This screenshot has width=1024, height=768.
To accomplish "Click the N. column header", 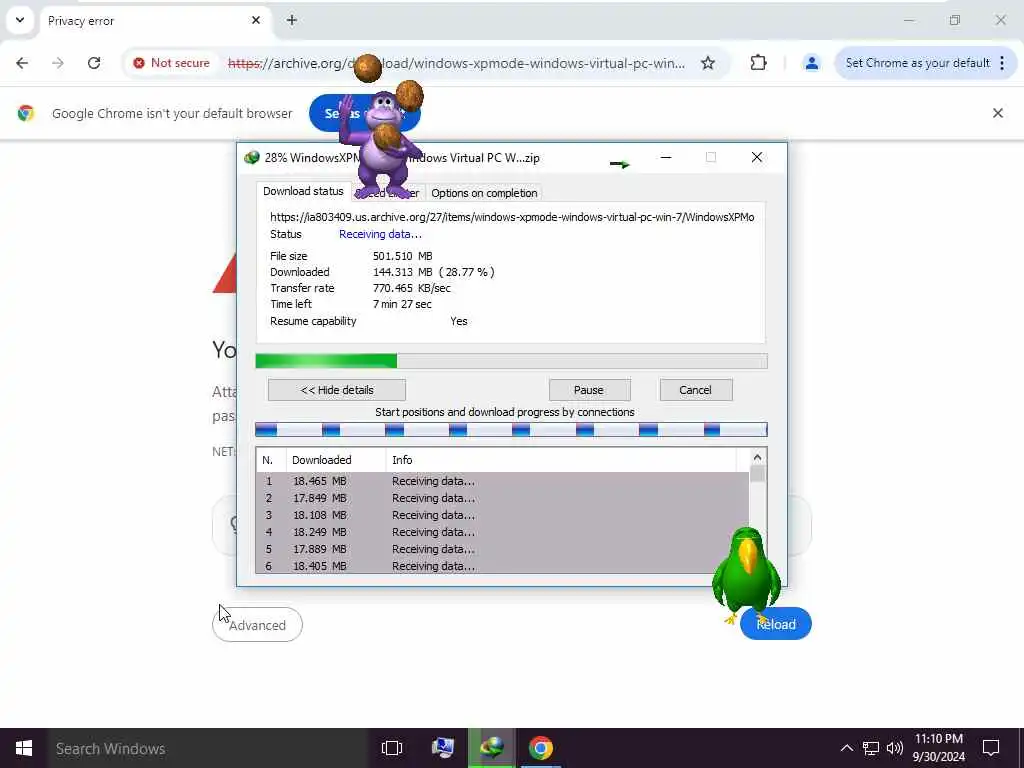I will click(271, 460).
